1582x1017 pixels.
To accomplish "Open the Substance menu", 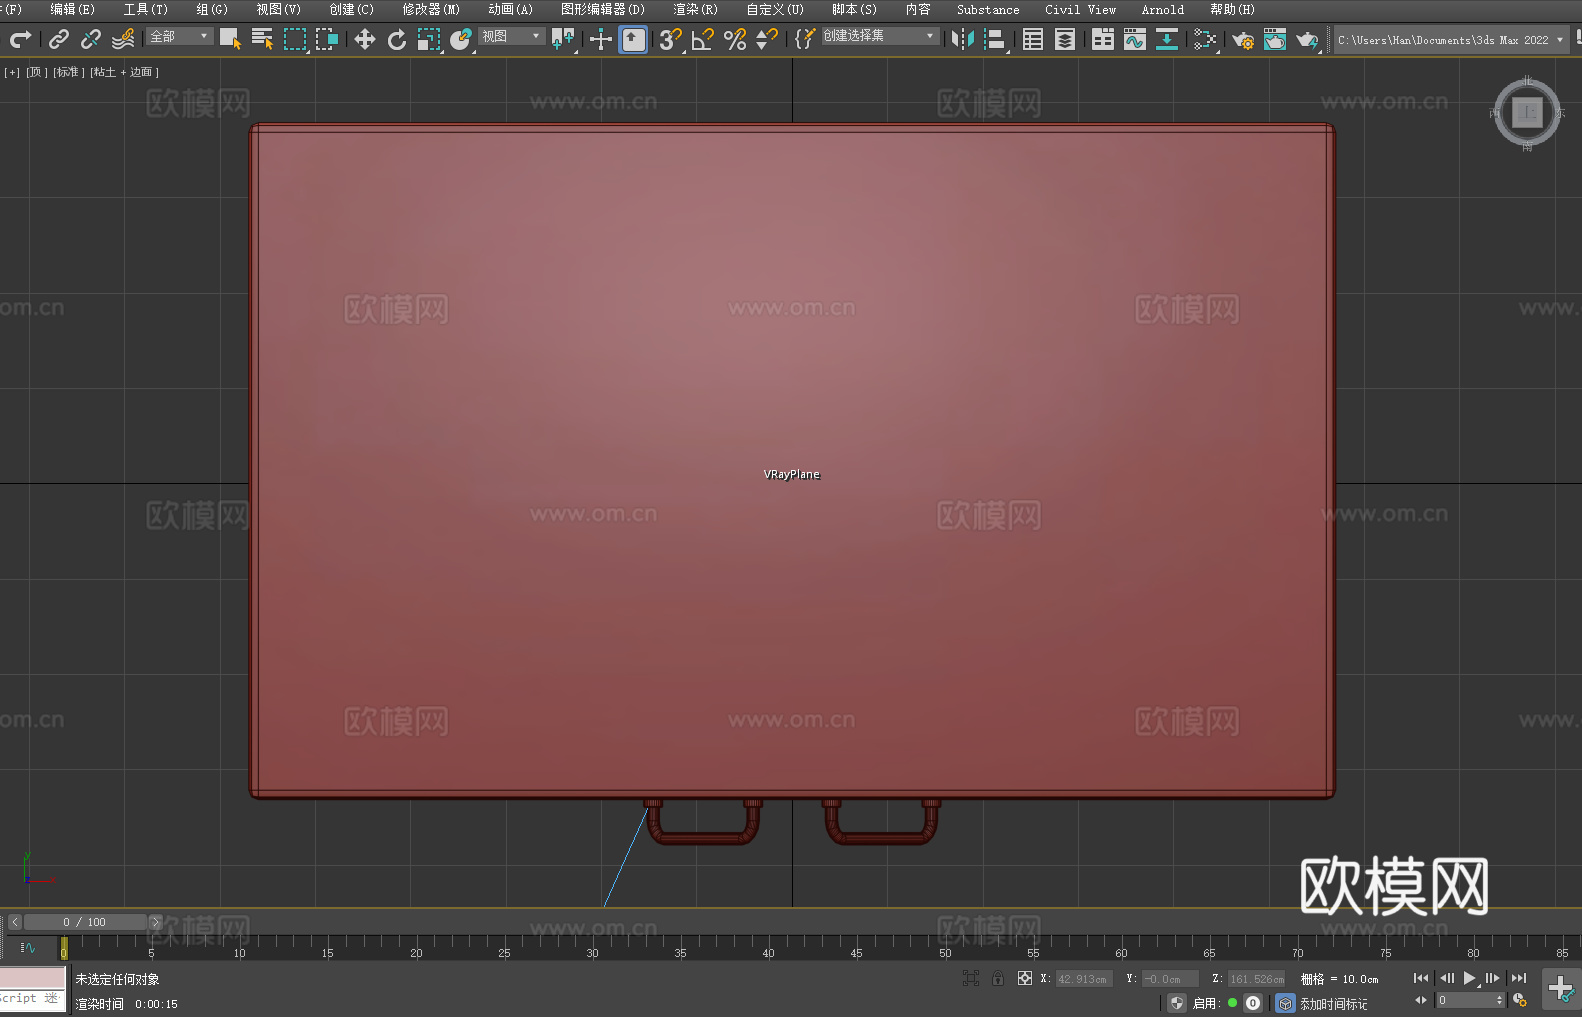I will click(x=988, y=9).
